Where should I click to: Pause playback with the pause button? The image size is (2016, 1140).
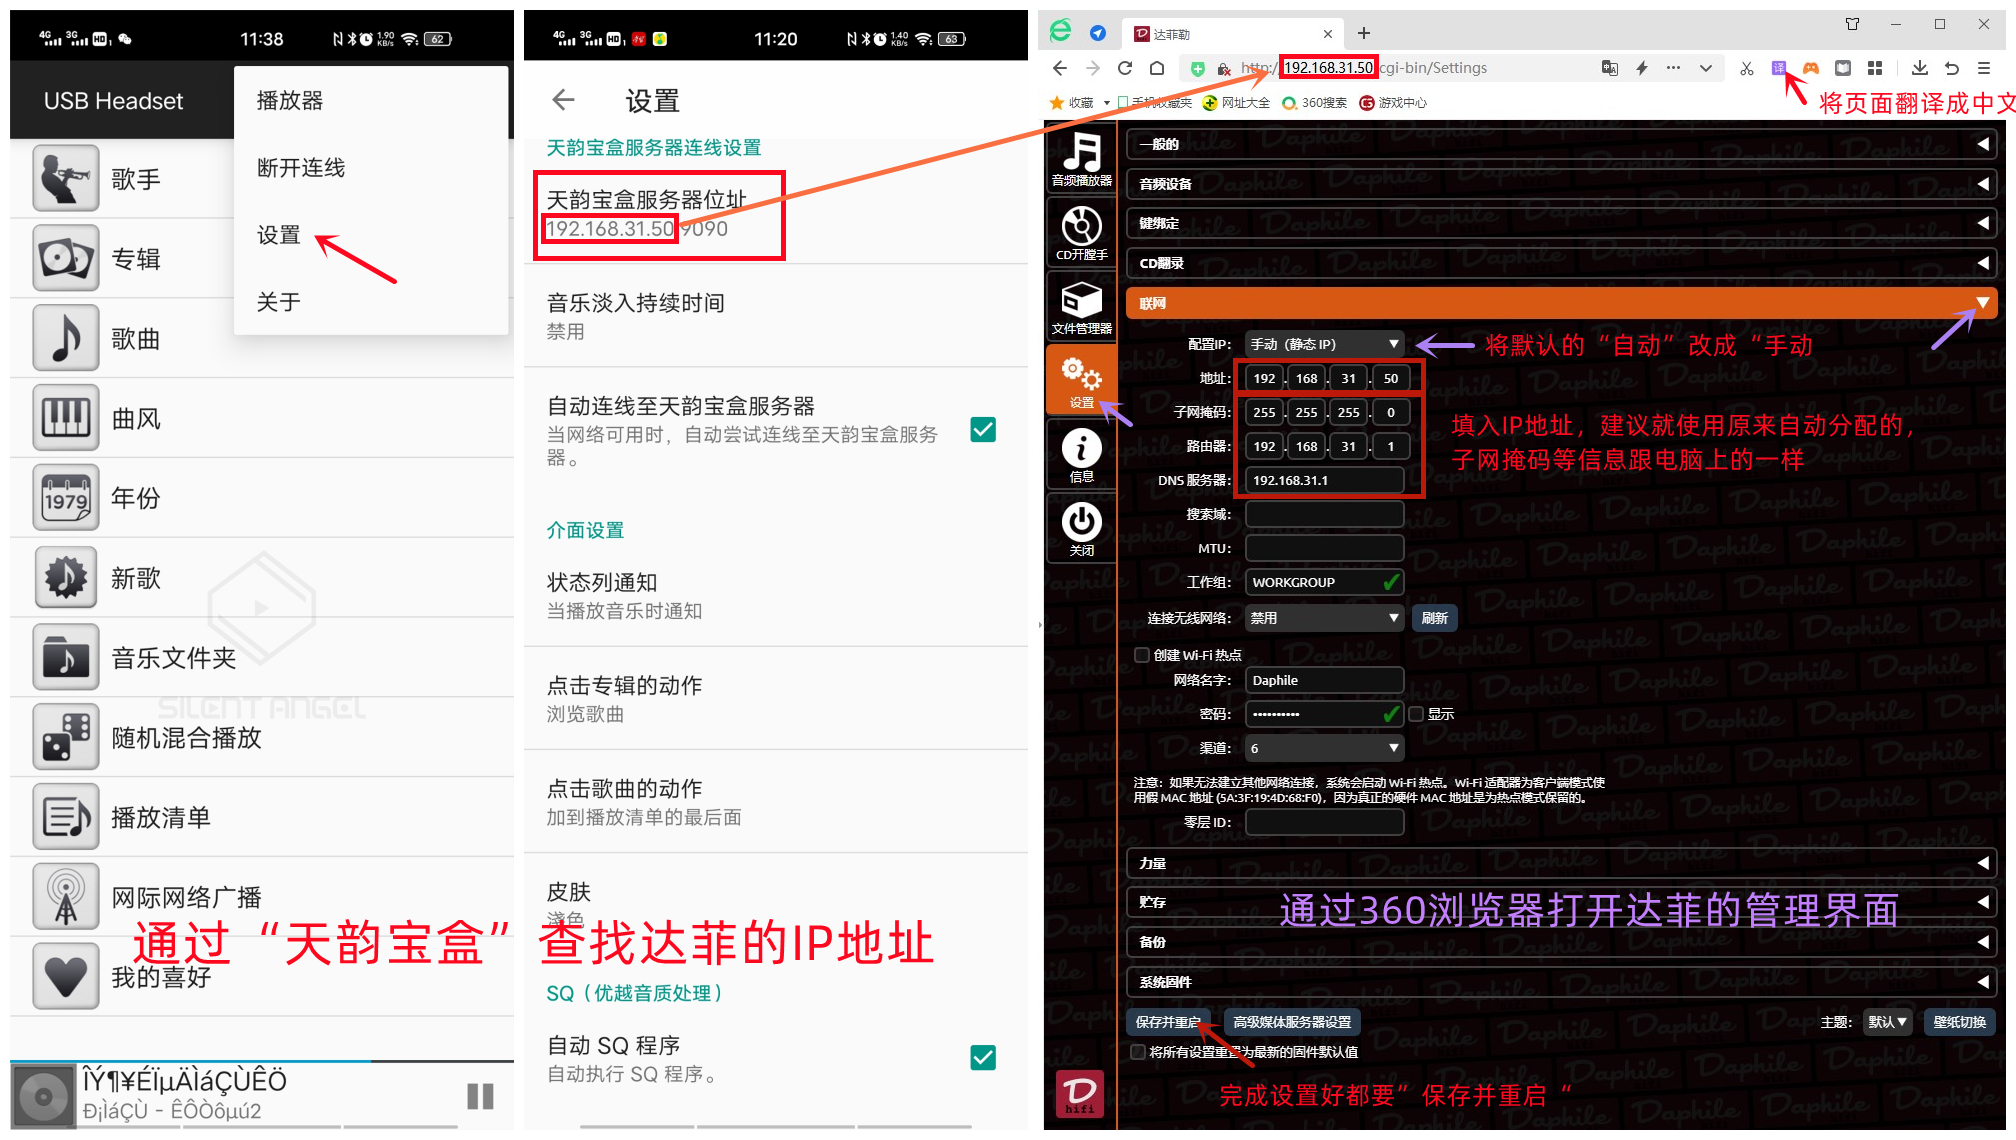(480, 1097)
